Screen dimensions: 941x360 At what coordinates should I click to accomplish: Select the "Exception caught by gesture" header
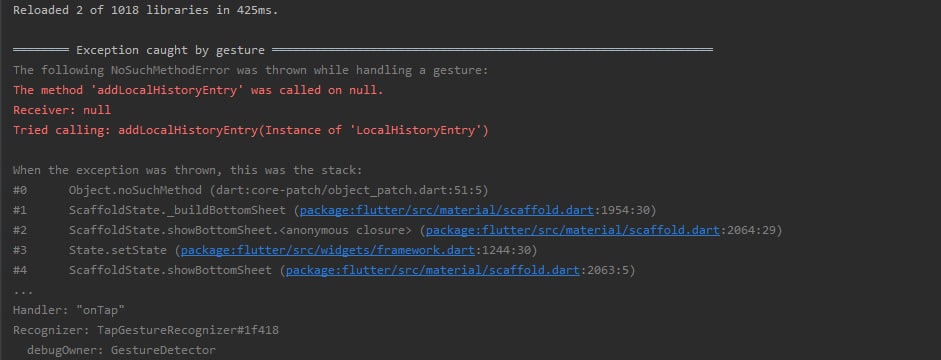pos(170,50)
